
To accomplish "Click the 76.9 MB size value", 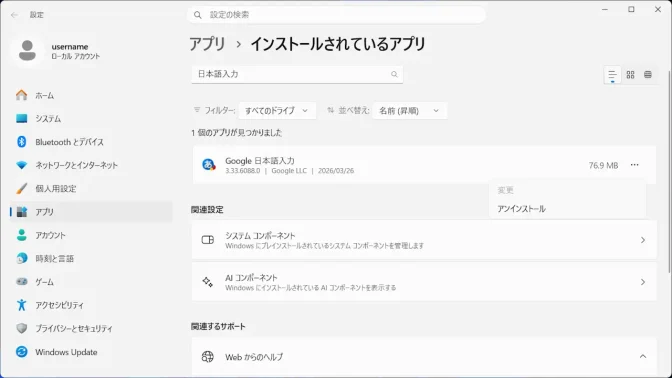I will pyautogui.click(x=603, y=165).
